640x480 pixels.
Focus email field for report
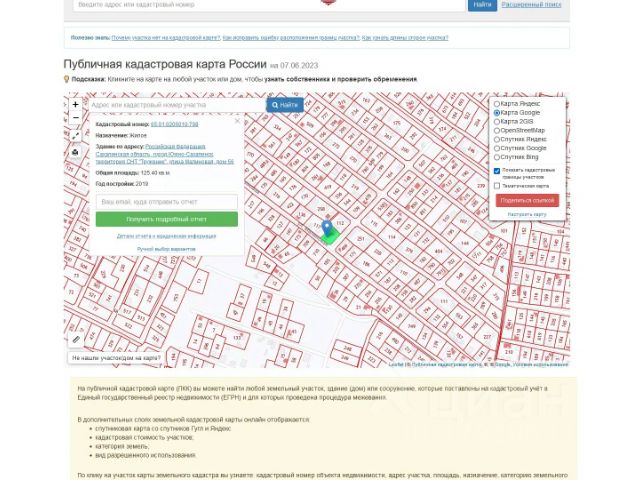[x=167, y=202]
